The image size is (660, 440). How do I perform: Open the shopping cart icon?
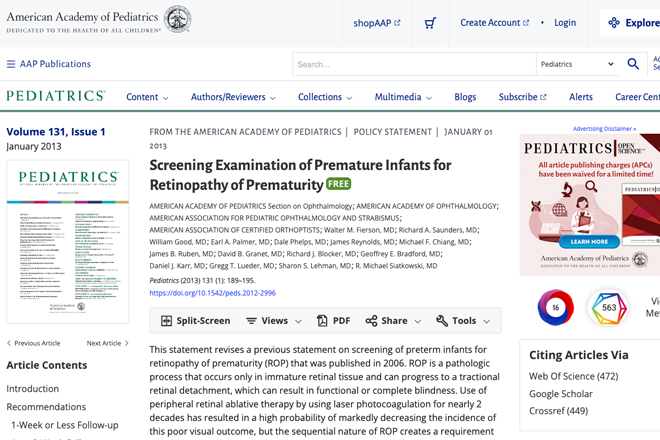click(430, 23)
